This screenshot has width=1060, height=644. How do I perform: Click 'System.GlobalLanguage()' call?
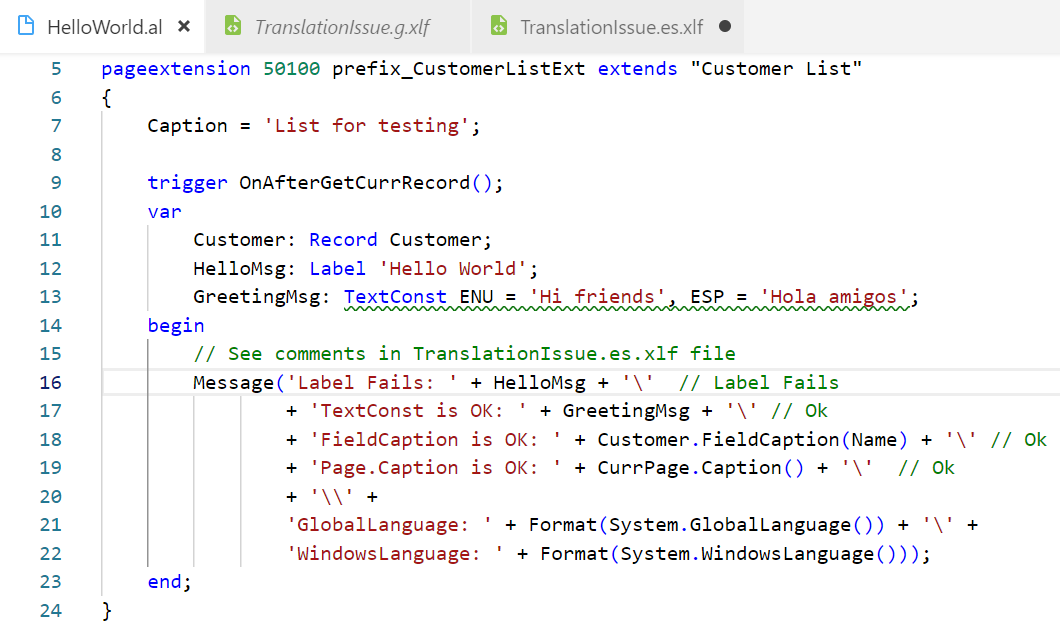click(741, 525)
